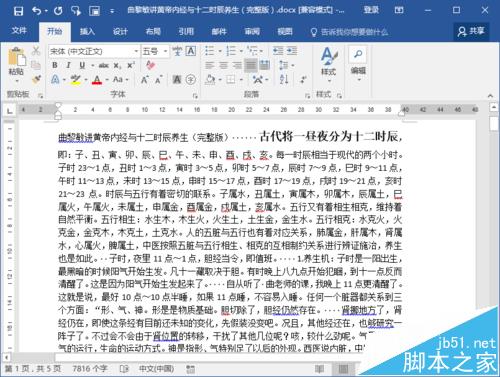Clear all formatting with eraser icon
500x377 pixels.
(x=150, y=65)
